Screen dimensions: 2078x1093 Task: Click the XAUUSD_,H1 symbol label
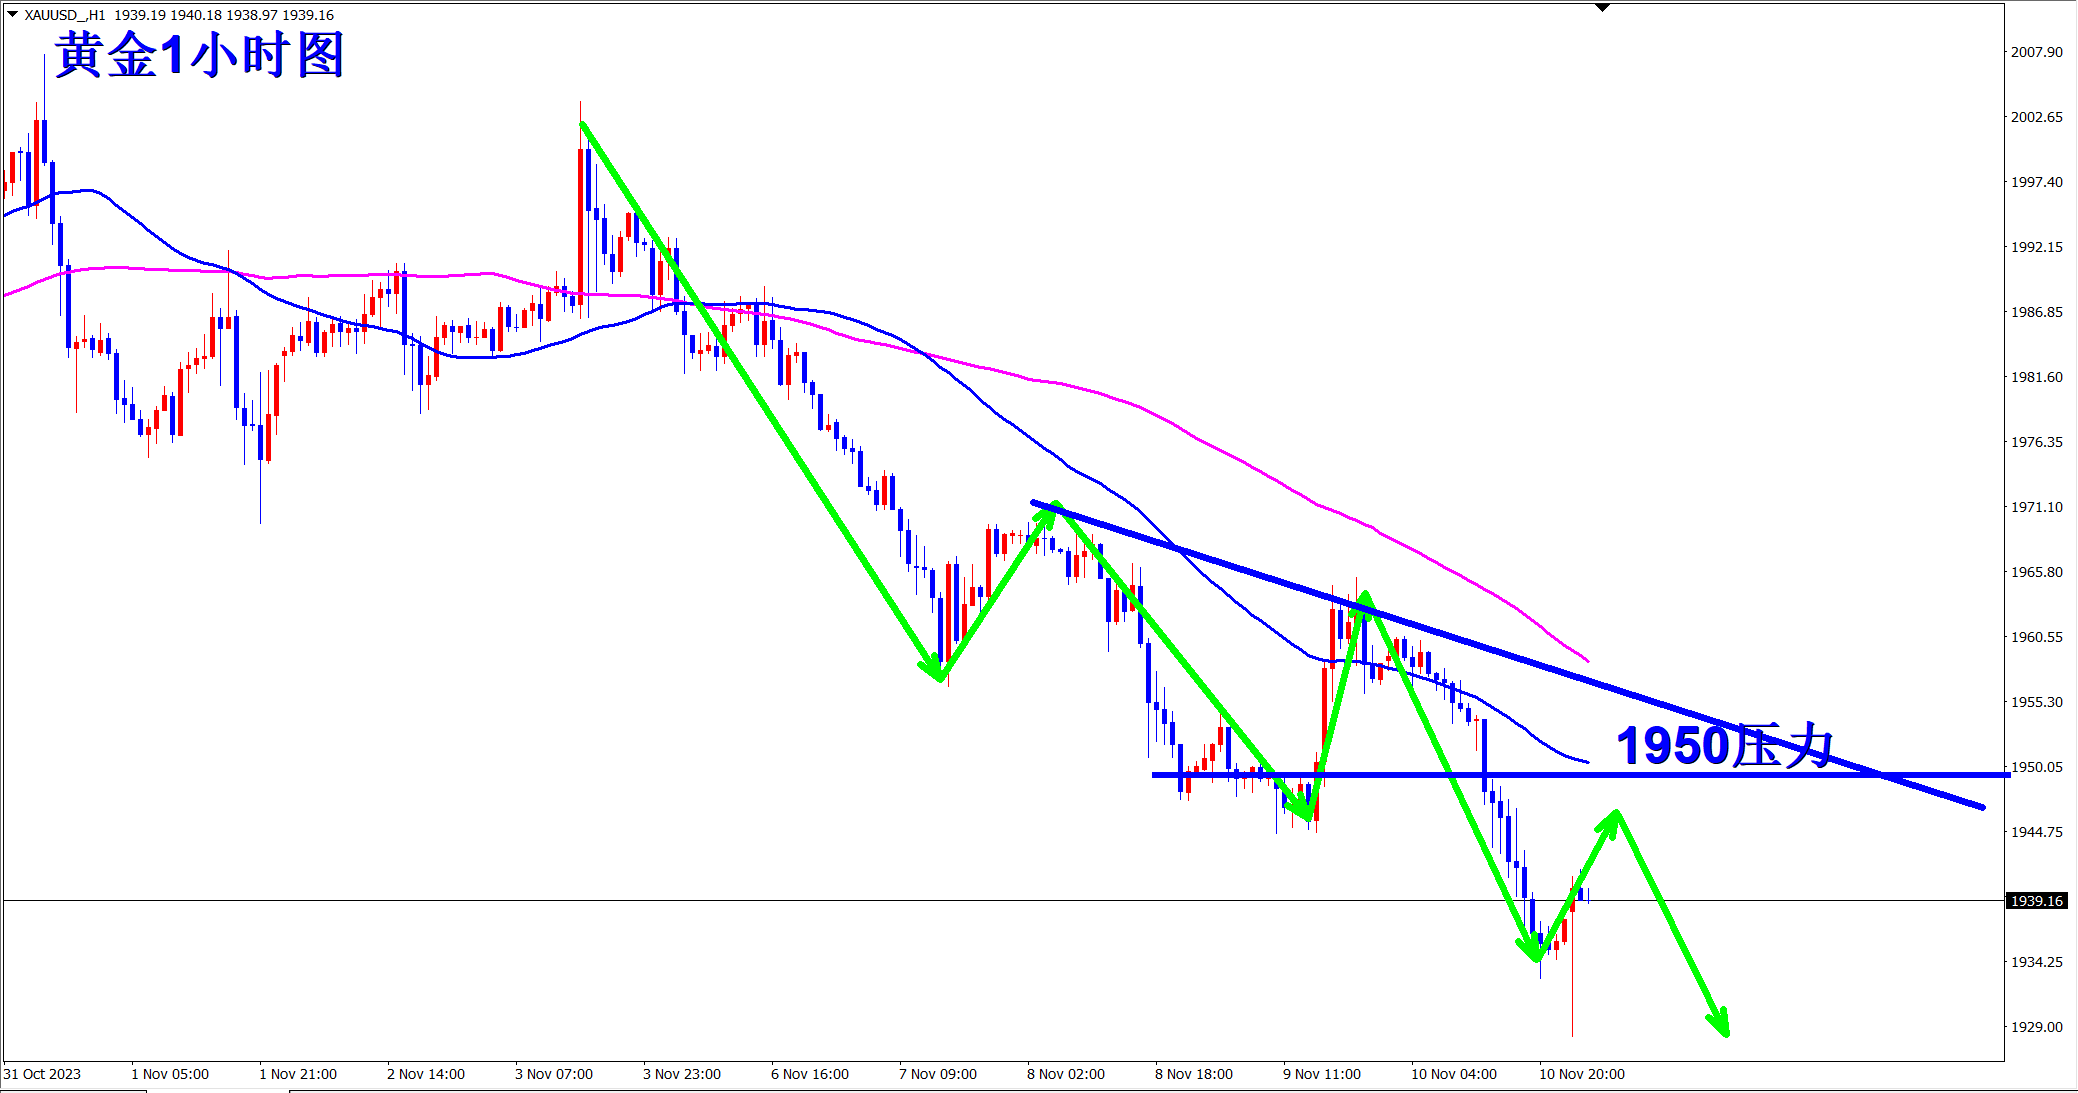point(65,15)
